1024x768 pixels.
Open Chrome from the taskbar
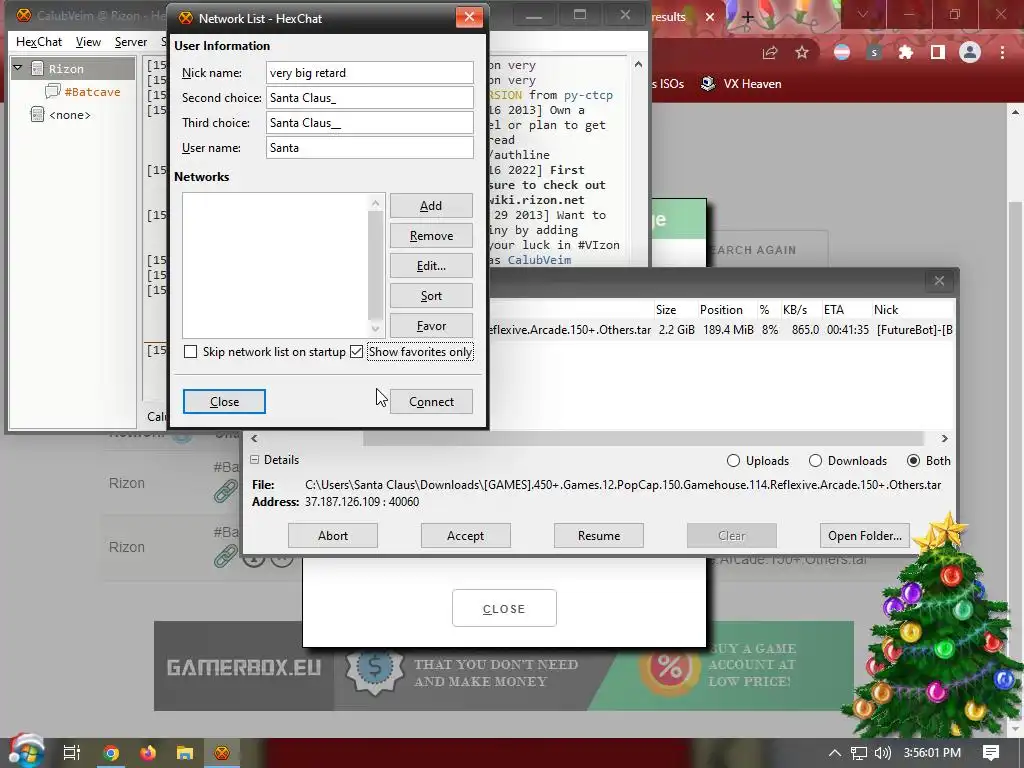point(111,753)
